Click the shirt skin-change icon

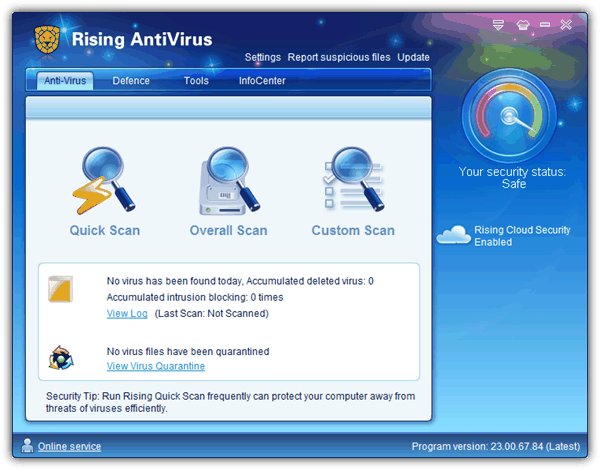[x=523, y=25]
